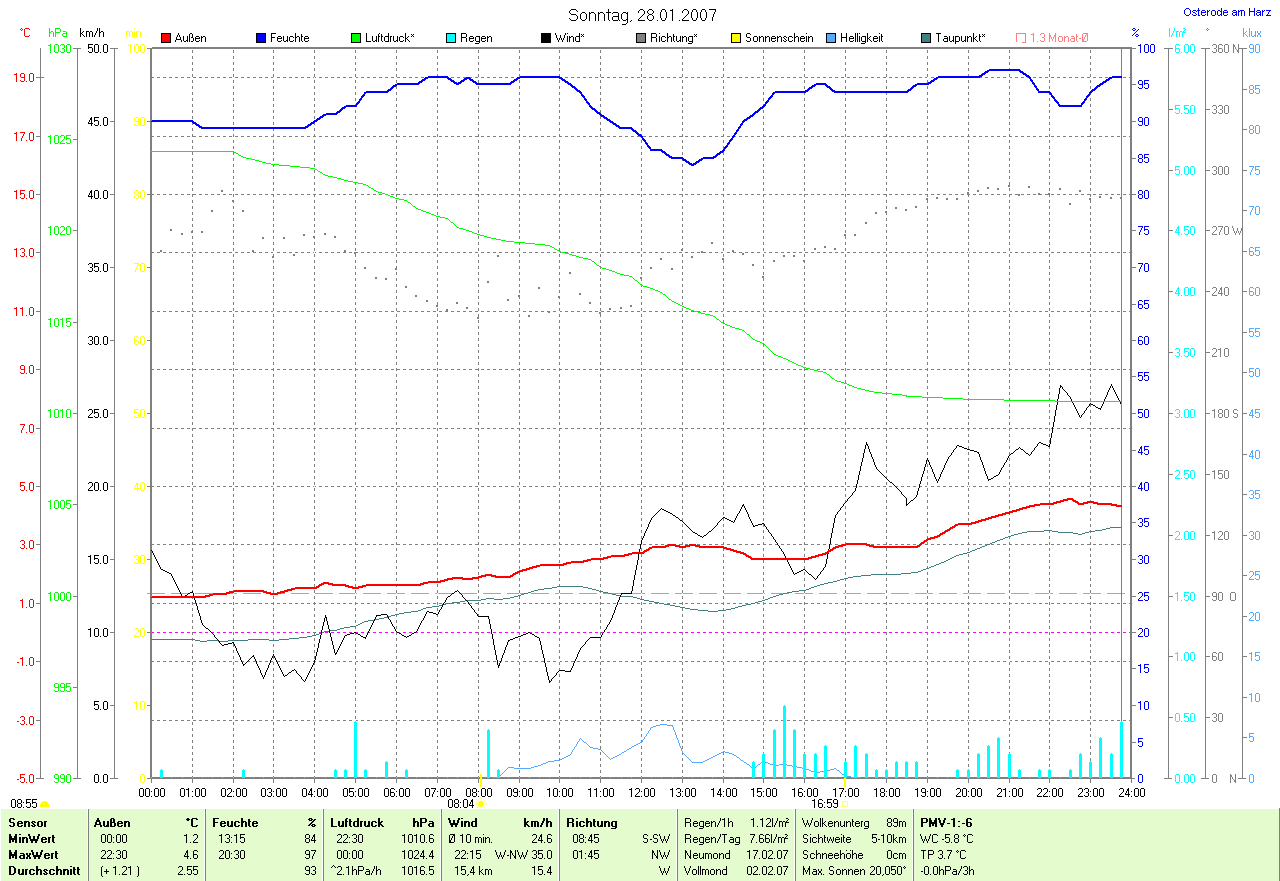Click the sun icon beside 08:55

click(45, 803)
